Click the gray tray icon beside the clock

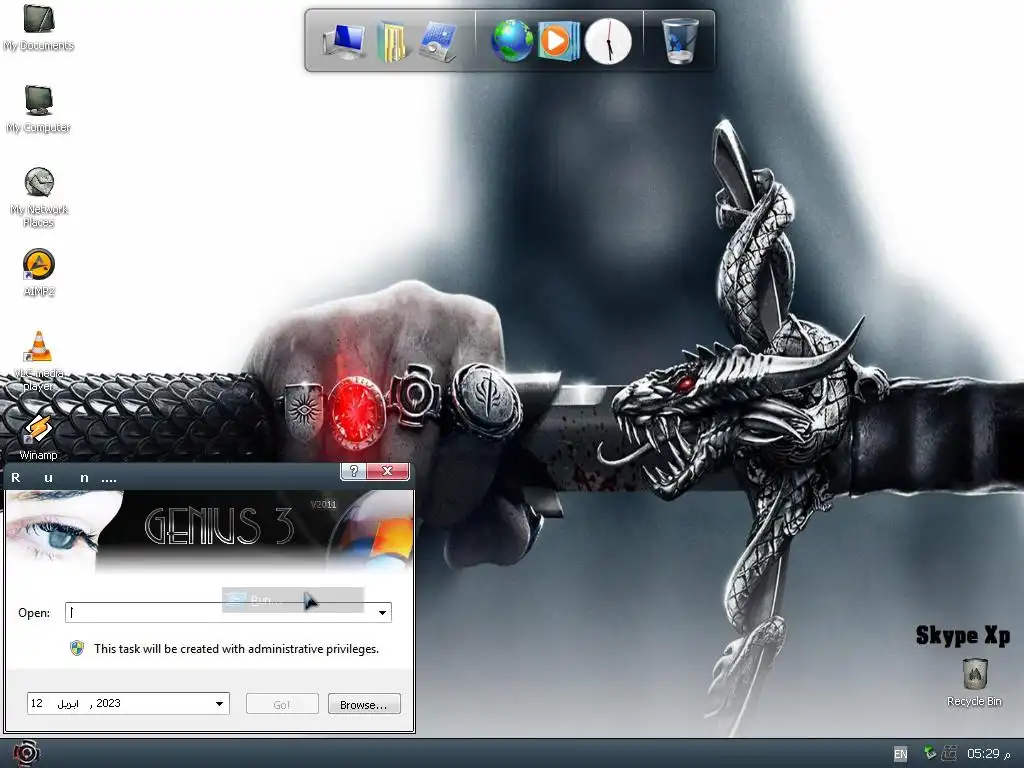949,753
